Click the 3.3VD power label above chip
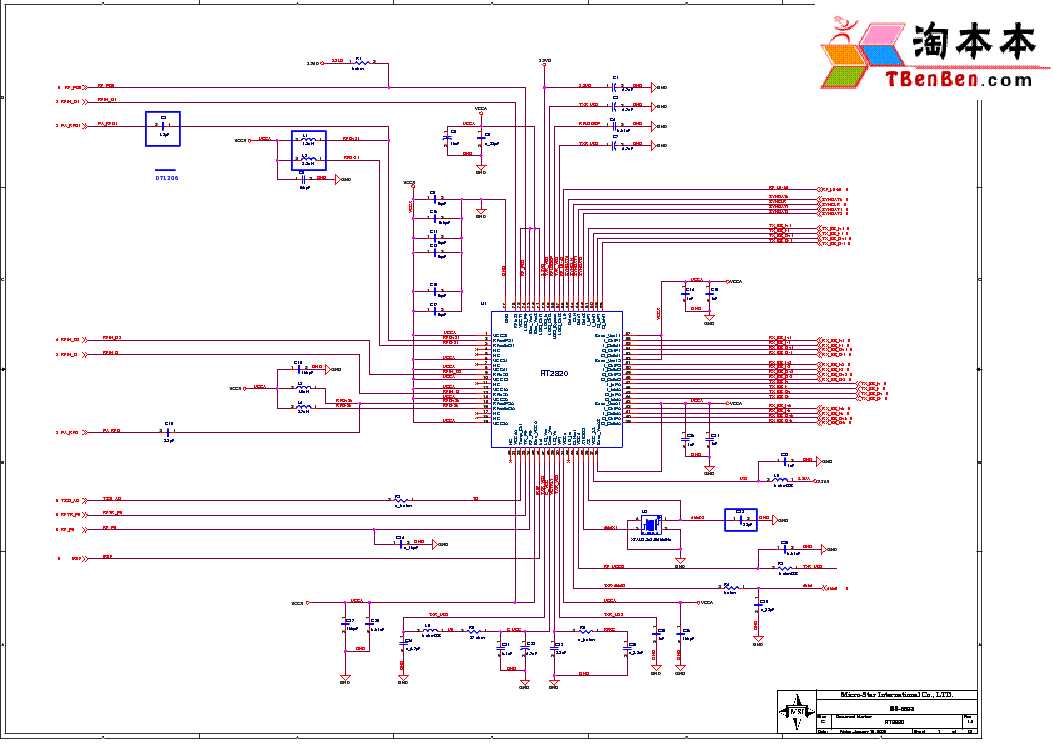This screenshot has width=1053, height=744. point(545,60)
